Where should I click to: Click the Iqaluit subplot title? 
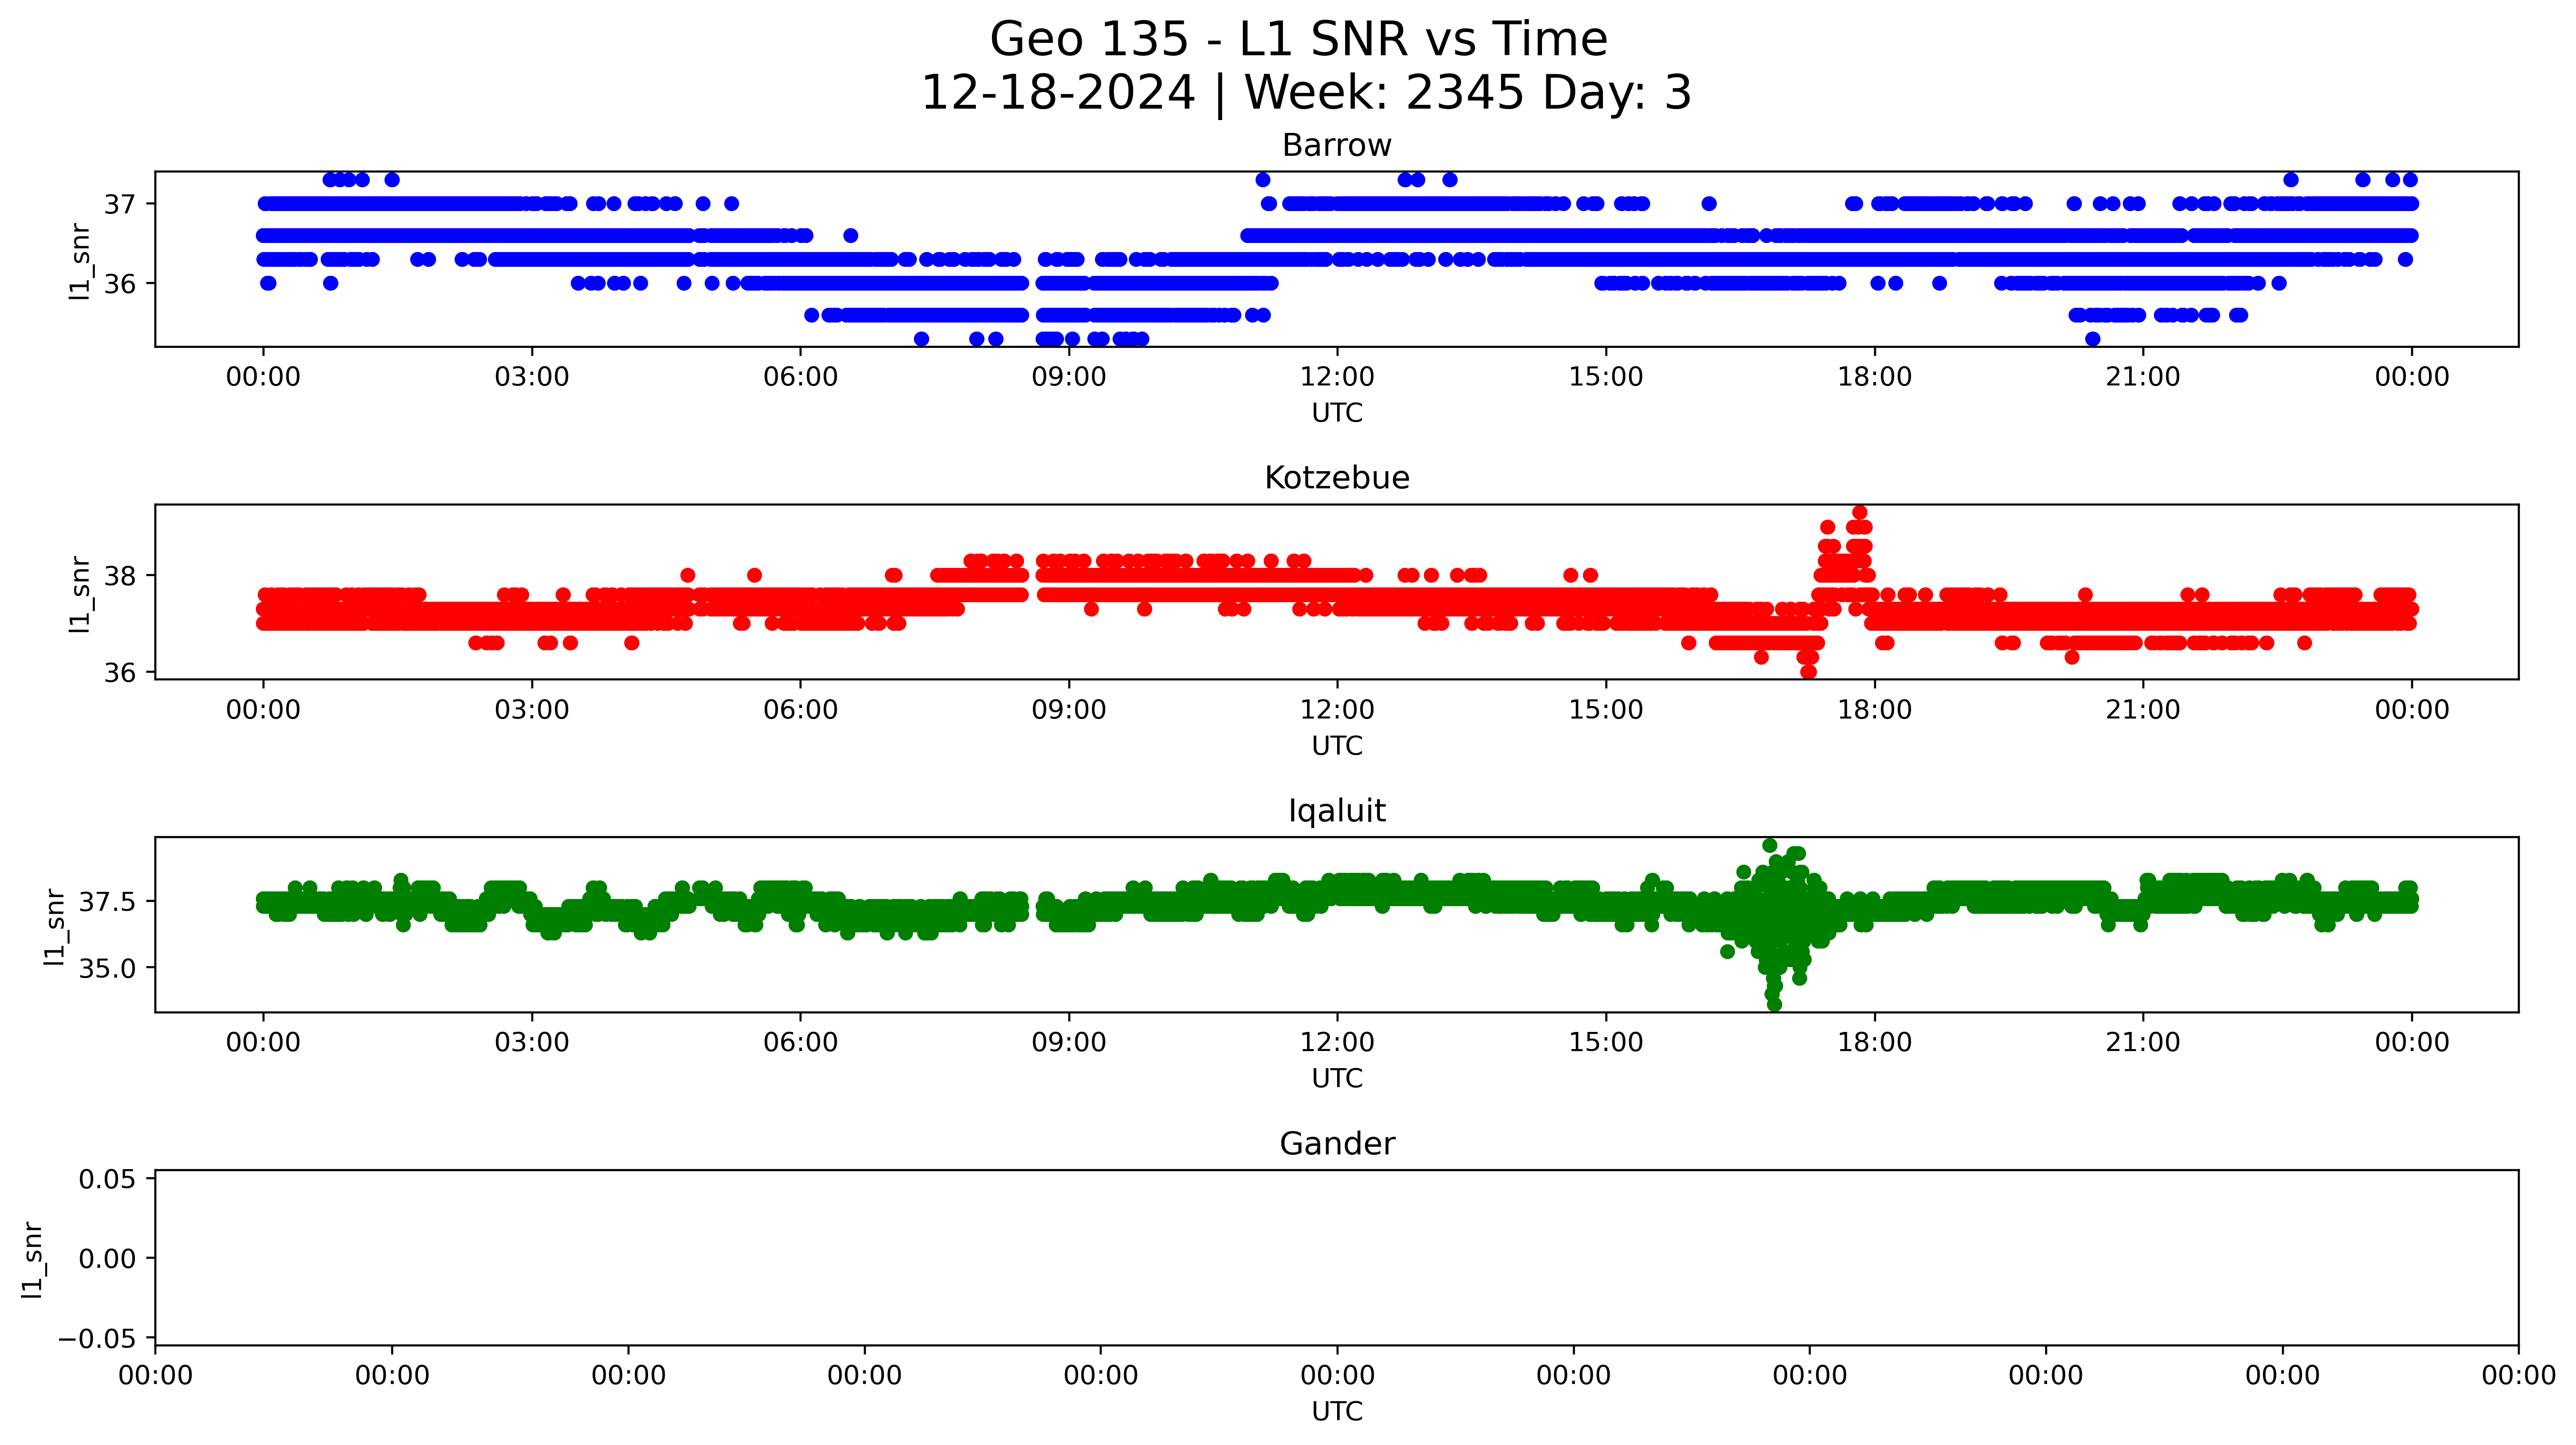coord(1336,811)
